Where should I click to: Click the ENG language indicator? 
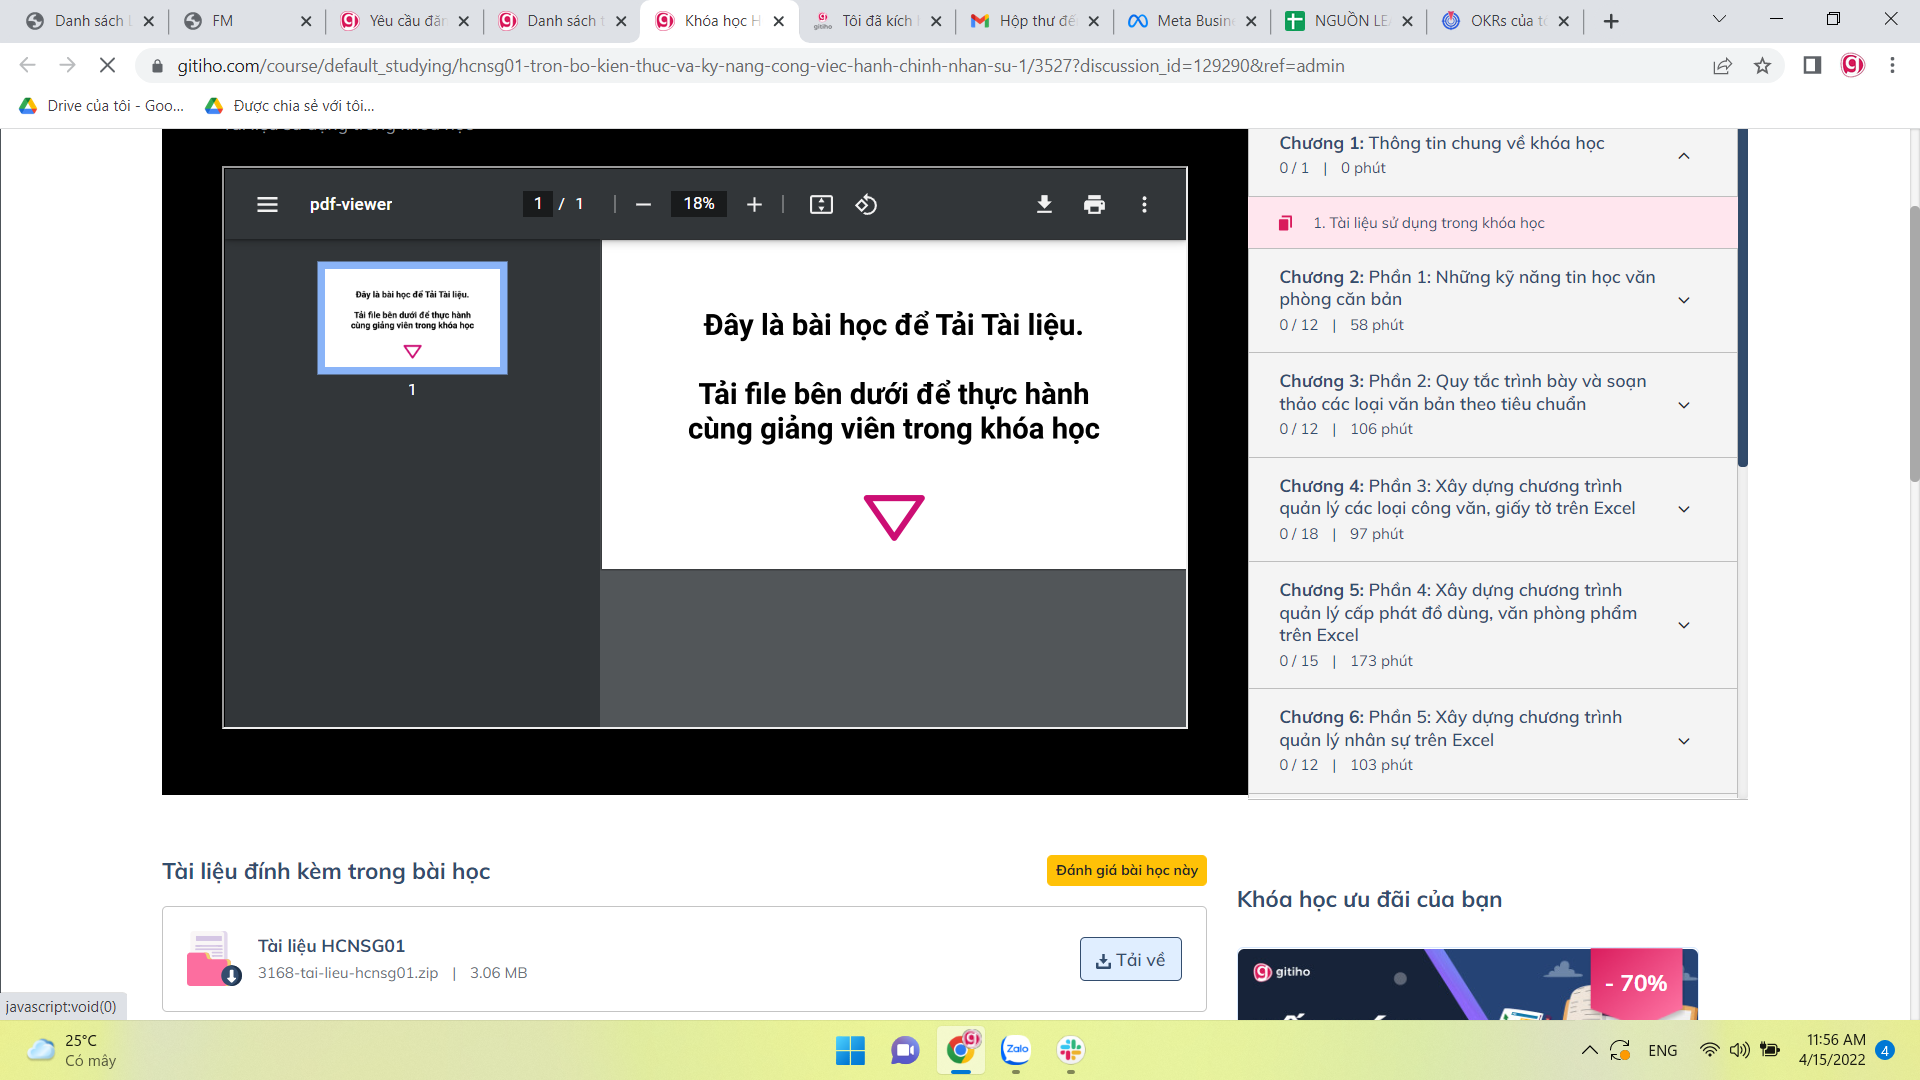click(x=1663, y=1050)
